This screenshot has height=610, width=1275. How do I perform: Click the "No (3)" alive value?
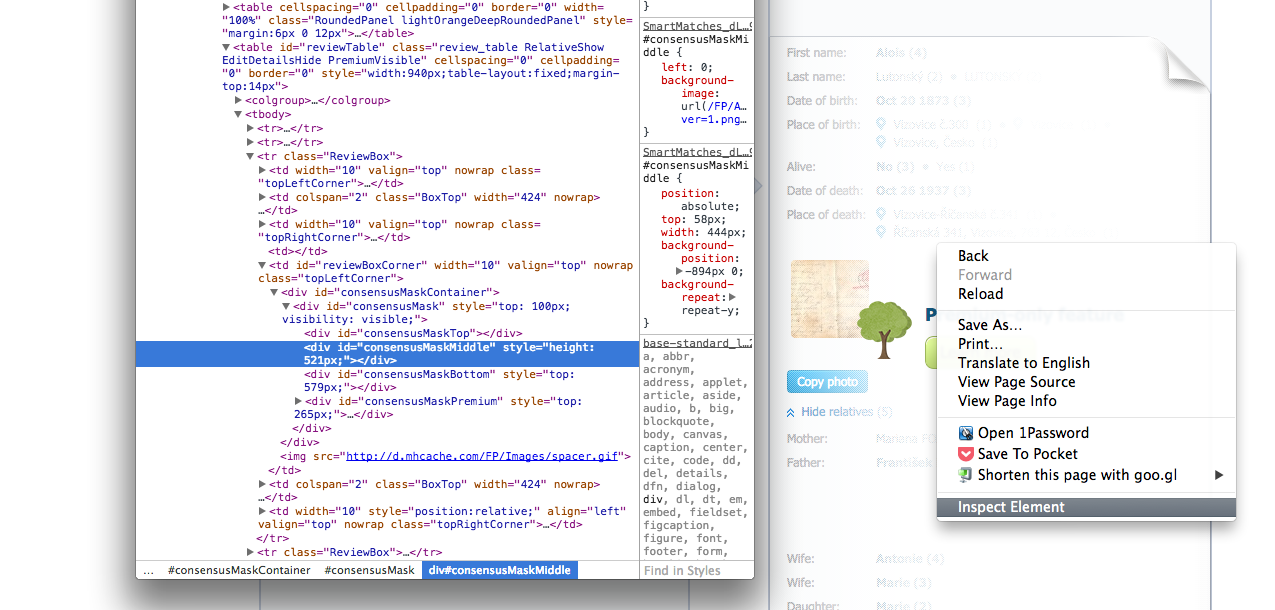895,167
